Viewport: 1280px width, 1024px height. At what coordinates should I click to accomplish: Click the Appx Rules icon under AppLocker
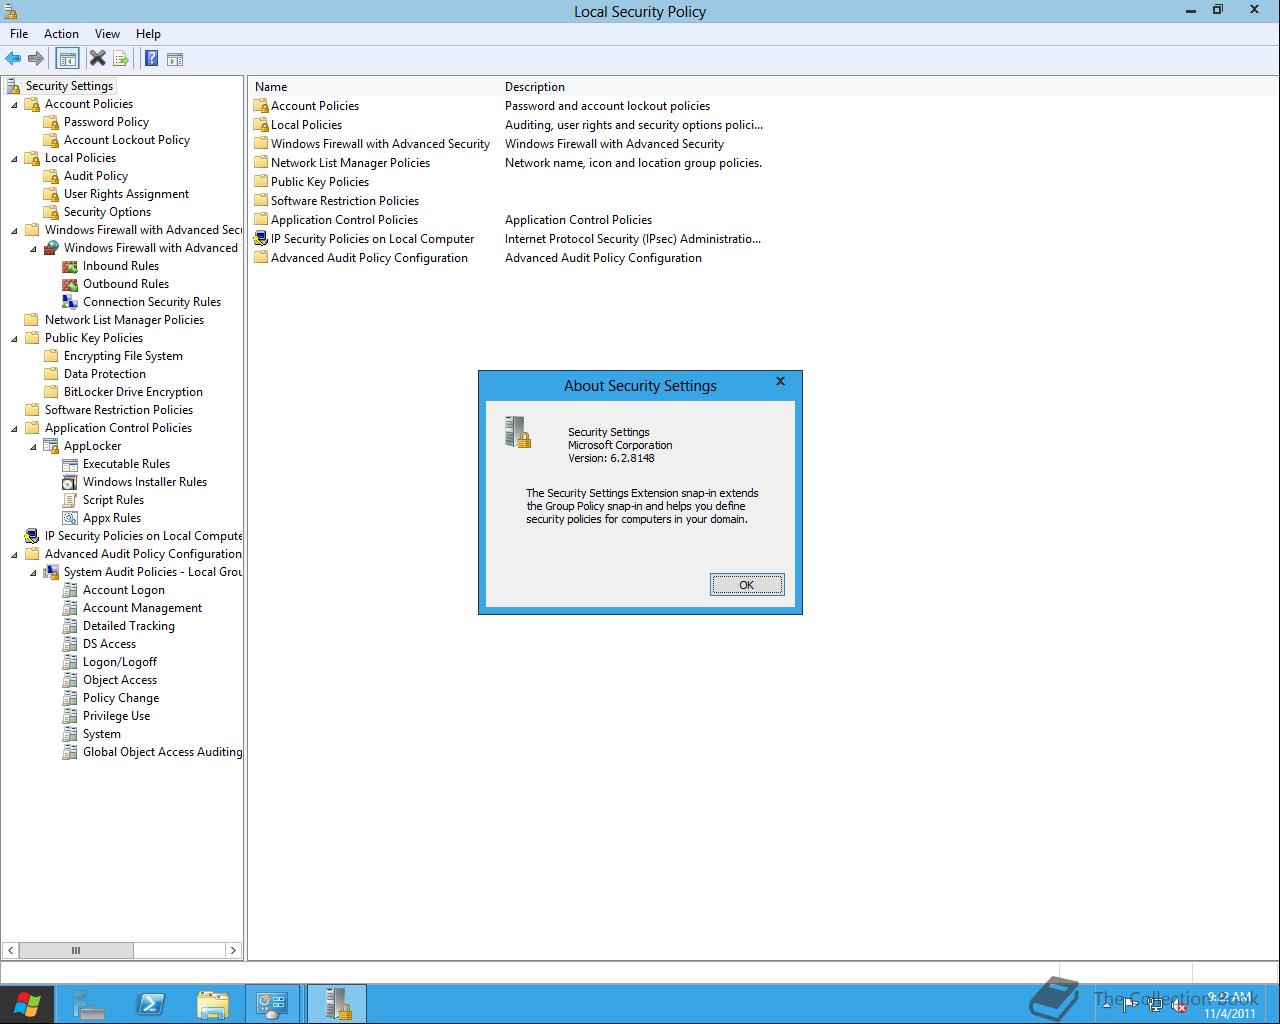(x=70, y=518)
